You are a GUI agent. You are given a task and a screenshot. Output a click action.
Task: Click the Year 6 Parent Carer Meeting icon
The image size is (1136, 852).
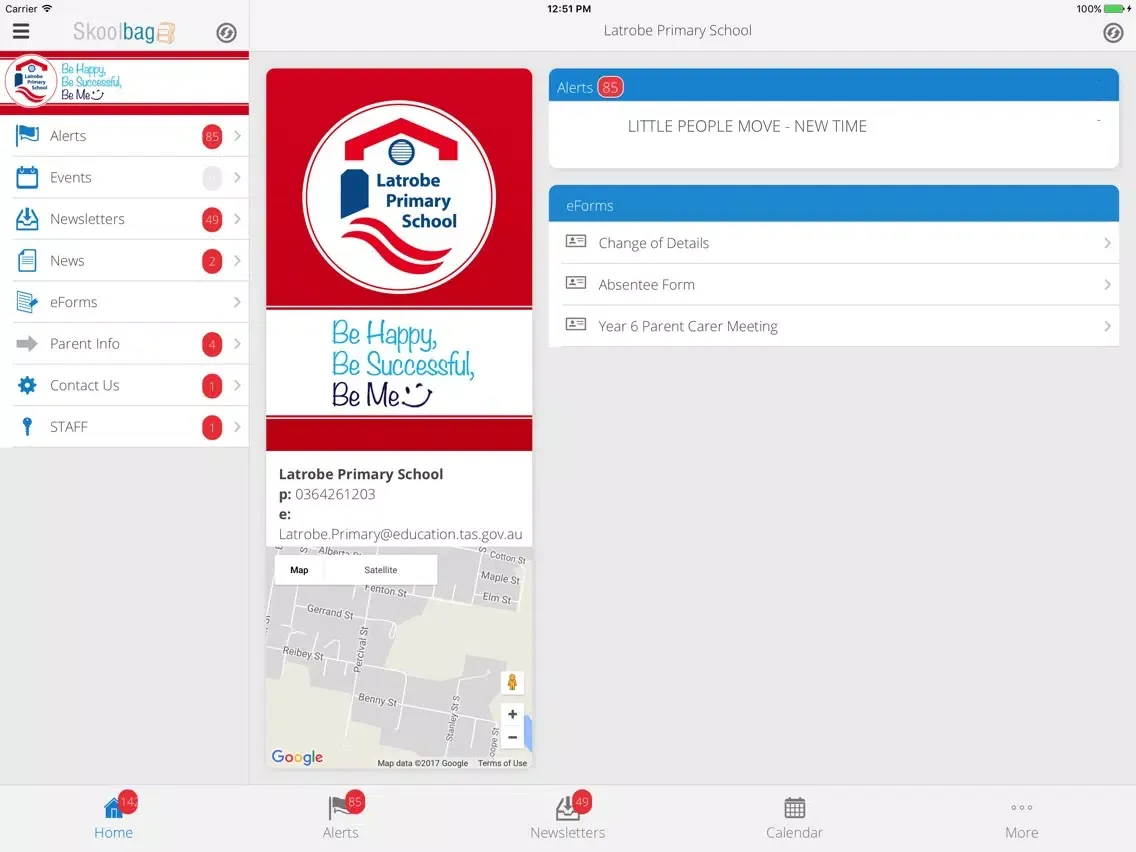[576, 325]
